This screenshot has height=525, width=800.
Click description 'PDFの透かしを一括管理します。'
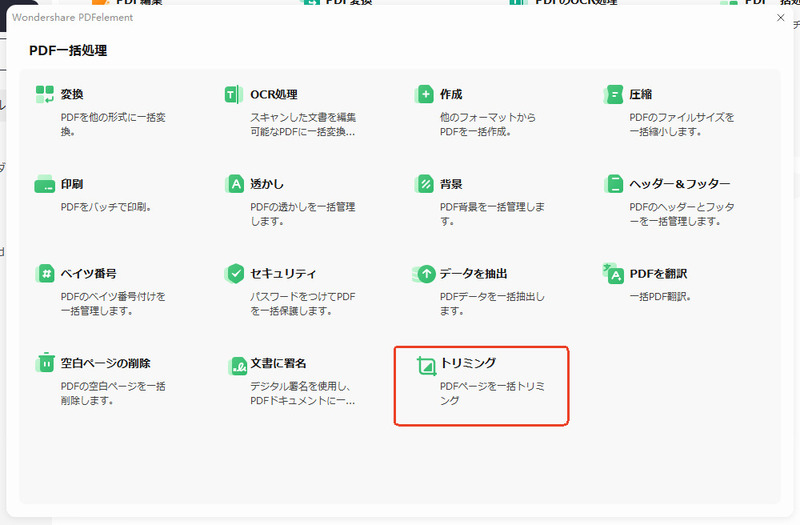pyautogui.click(x=303, y=214)
